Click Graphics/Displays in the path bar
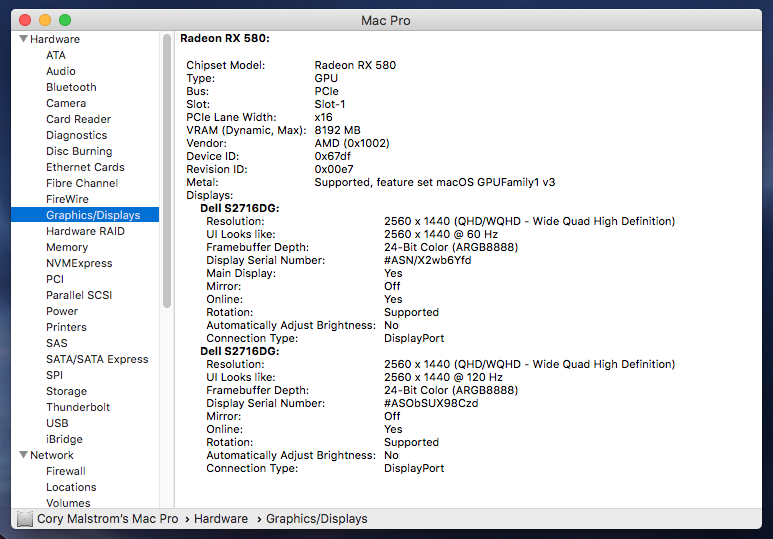773x539 pixels. point(316,519)
